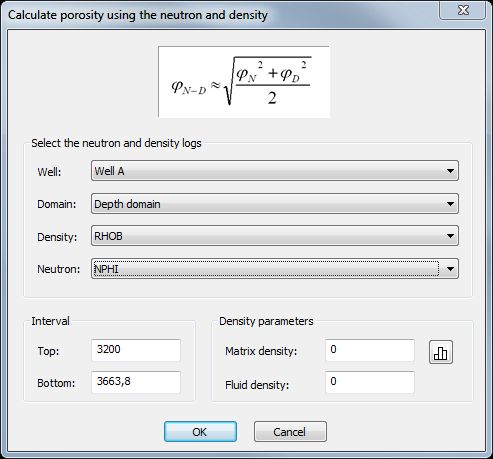This screenshot has height=459, width=493.
Task: Close the porosity calculation dialog
Action: [x=463, y=10]
